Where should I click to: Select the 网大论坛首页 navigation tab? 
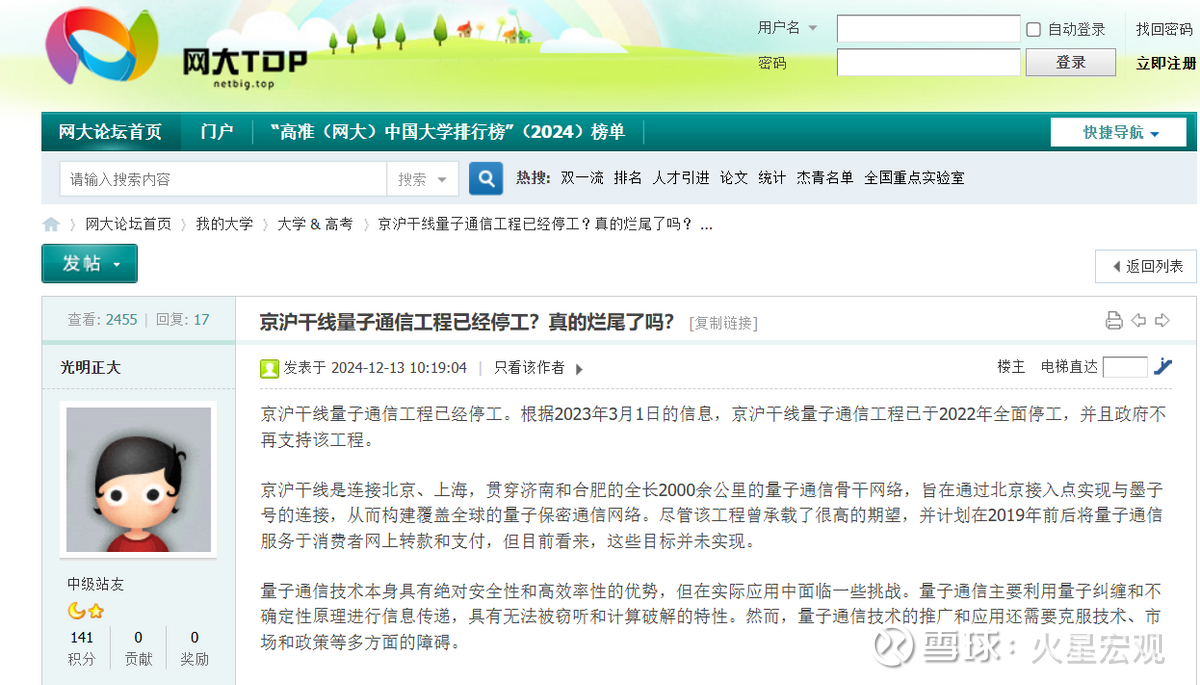[110, 132]
